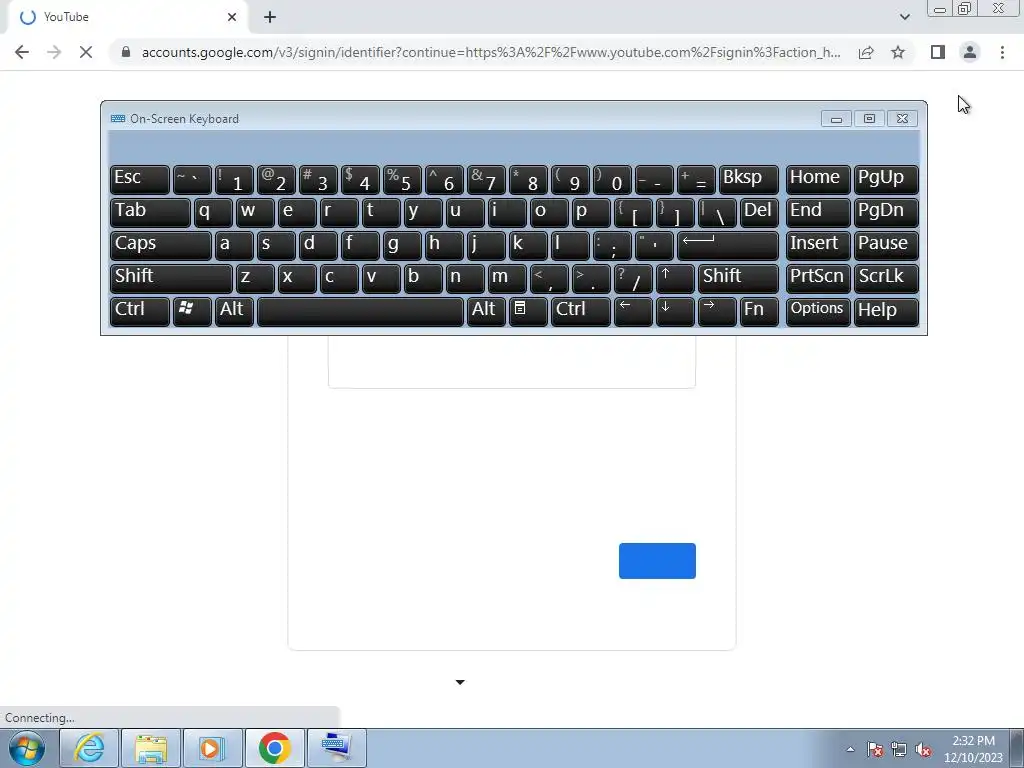Click the letter q key
Image resolution: width=1024 pixels, height=768 pixels.
(x=213, y=212)
